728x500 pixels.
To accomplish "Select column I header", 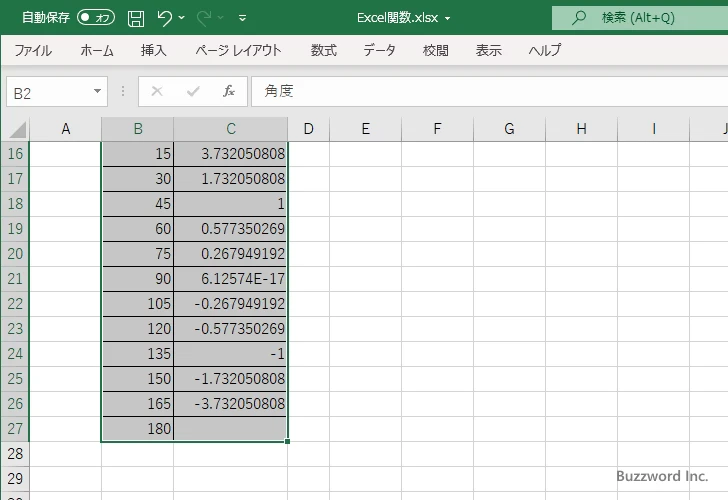I will click(654, 129).
